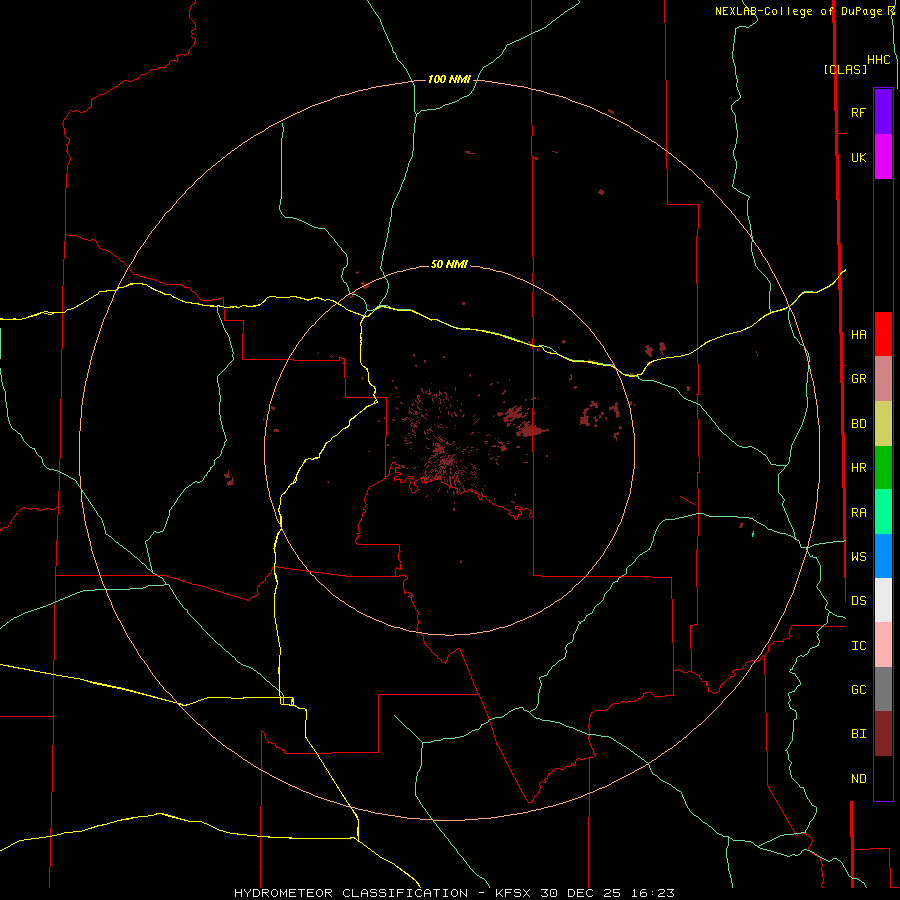Click the "HHC" product label
The height and width of the screenshot is (900, 900).
pos(878,60)
